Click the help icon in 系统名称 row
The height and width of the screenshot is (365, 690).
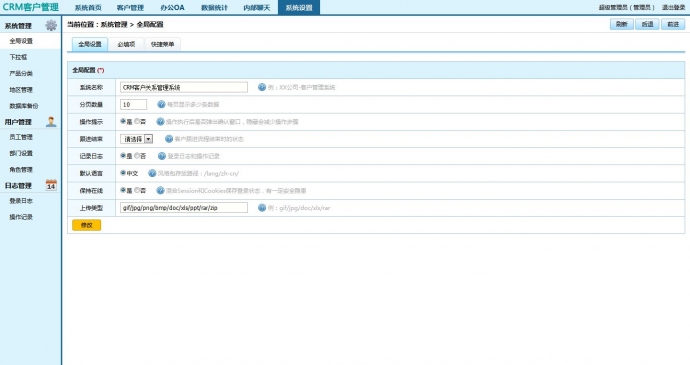pos(262,87)
